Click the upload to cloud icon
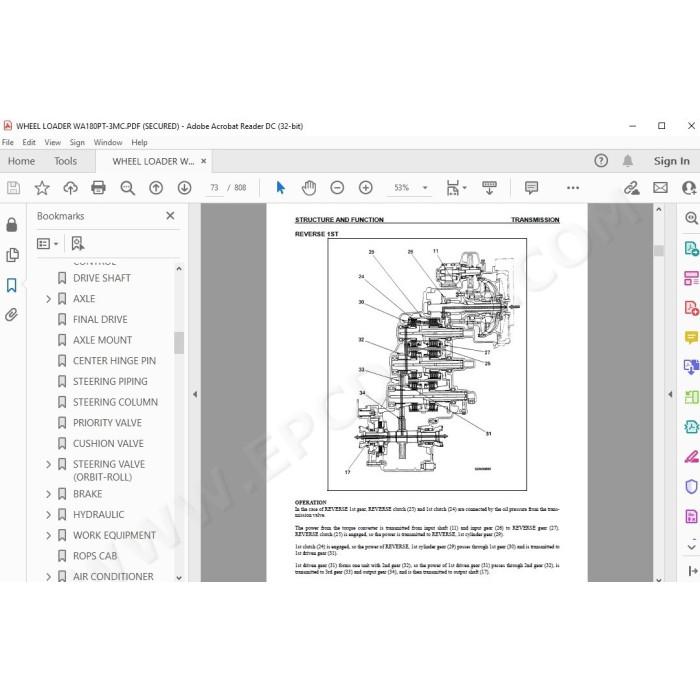The height and width of the screenshot is (700, 700). (70, 188)
